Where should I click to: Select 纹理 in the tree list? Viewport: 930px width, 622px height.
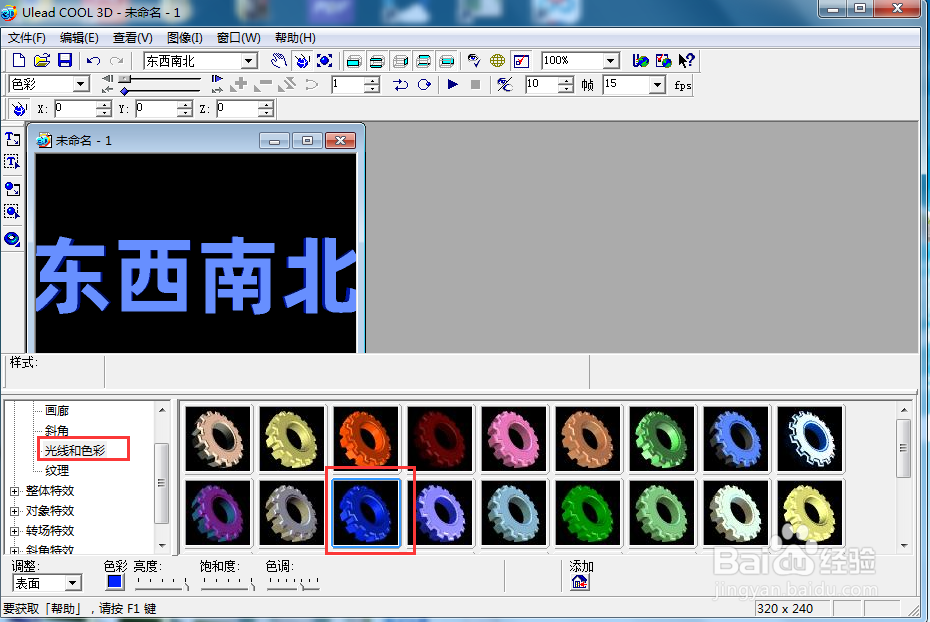click(57, 471)
